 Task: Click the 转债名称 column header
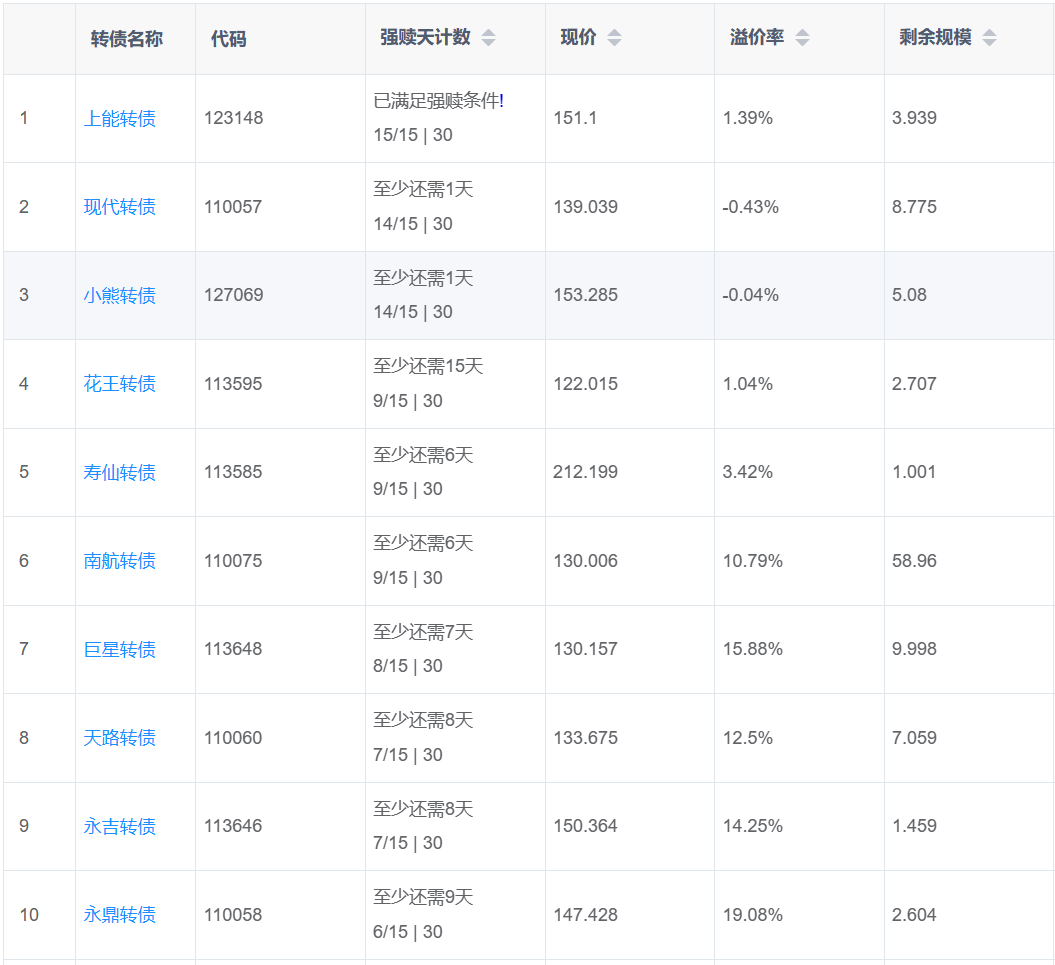(127, 39)
